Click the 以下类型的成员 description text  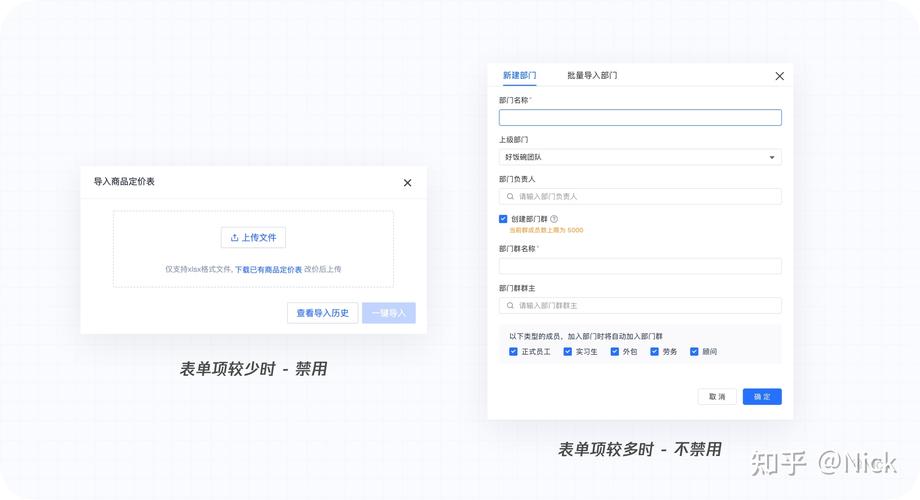point(586,336)
